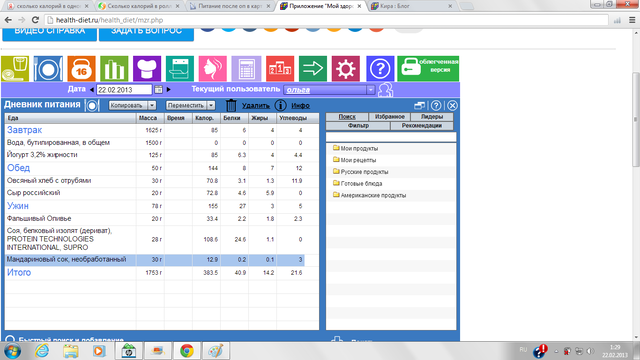Click the Копировать button
The height and width of the screenshot is (360, 640).
click(x=128, y=105)
